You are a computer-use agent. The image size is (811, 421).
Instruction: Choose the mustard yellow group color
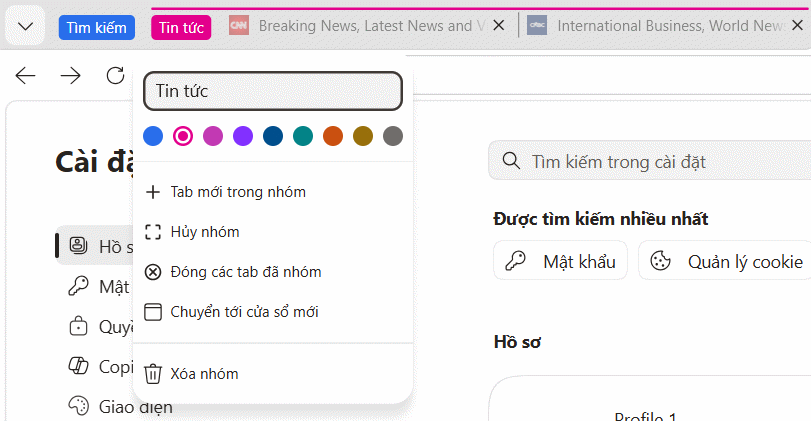tap(363, 136)
